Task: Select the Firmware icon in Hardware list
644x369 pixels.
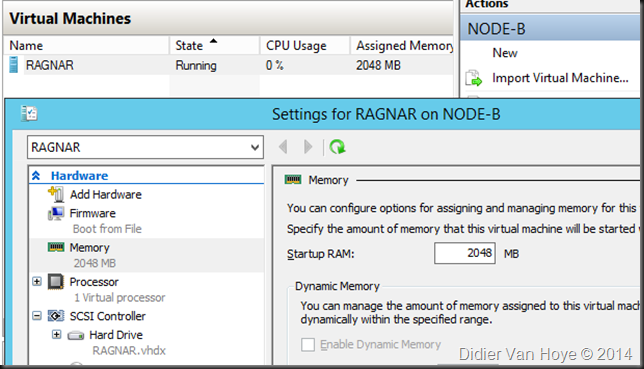Action: [x=56, y=214]
